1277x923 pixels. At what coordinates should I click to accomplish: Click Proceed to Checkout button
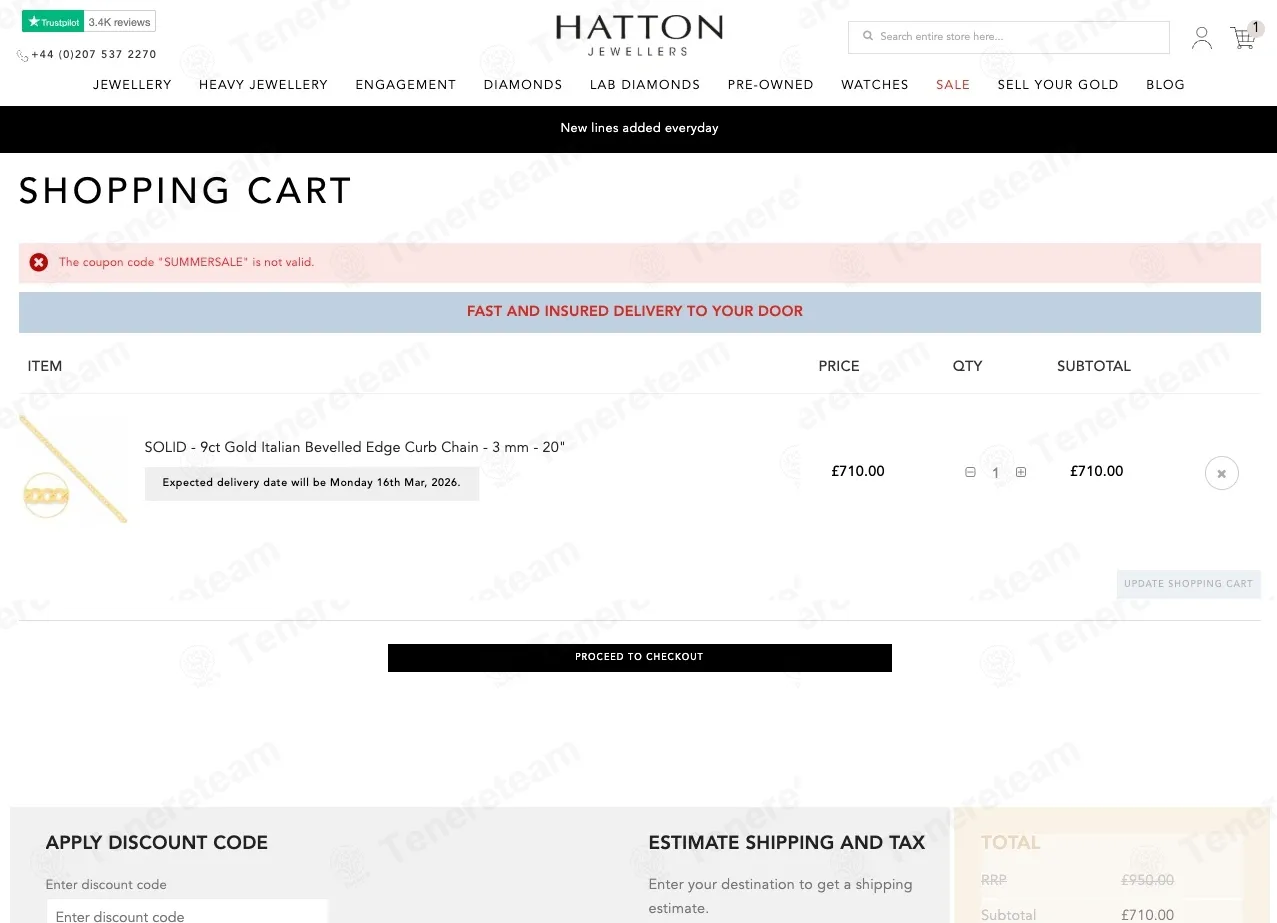tap(640, 657)
